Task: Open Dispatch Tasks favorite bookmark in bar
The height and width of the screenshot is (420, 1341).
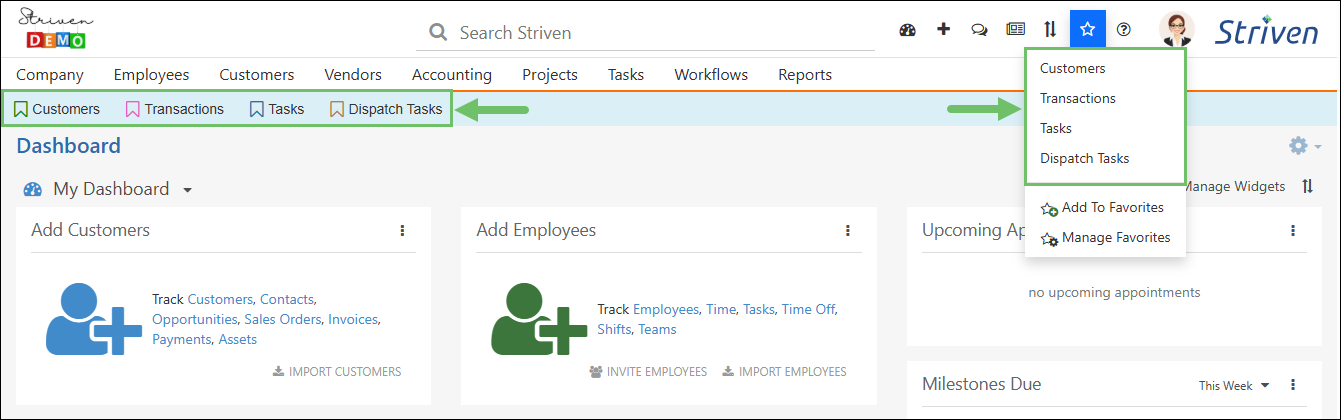Action: pyautogui.click(x=385, y=109)
